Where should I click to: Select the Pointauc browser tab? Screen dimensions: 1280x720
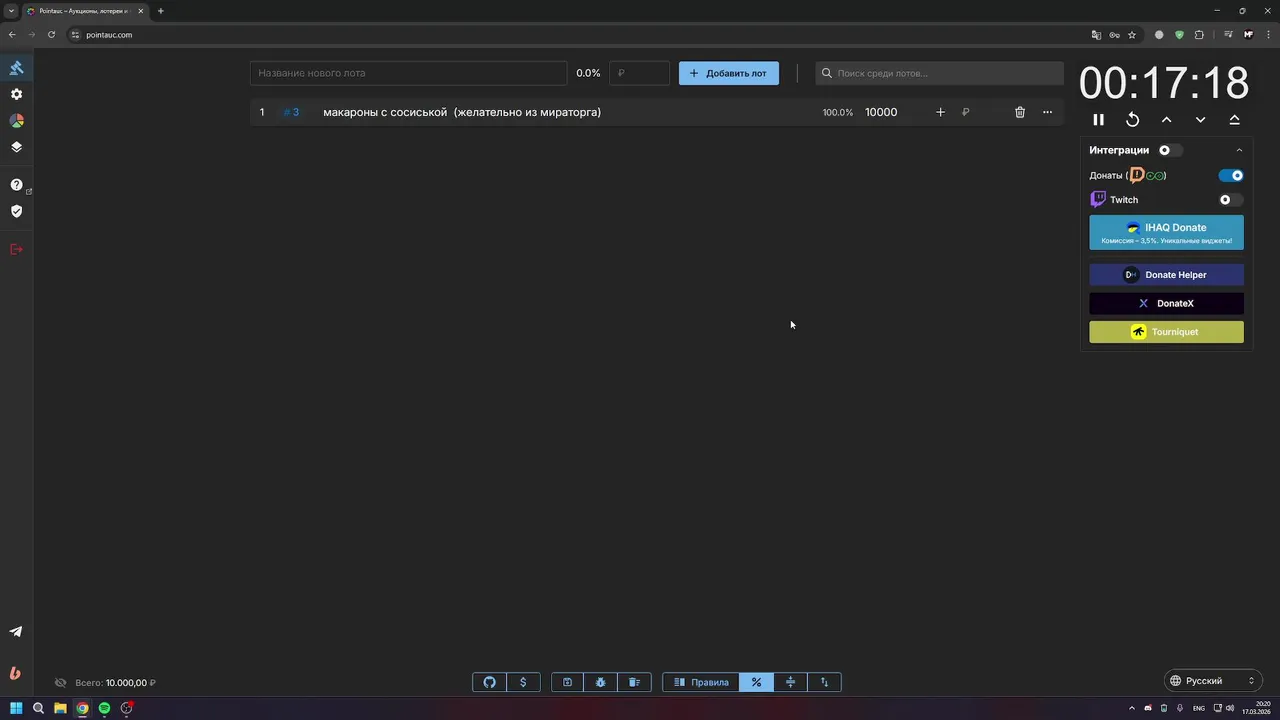point(85,11)
